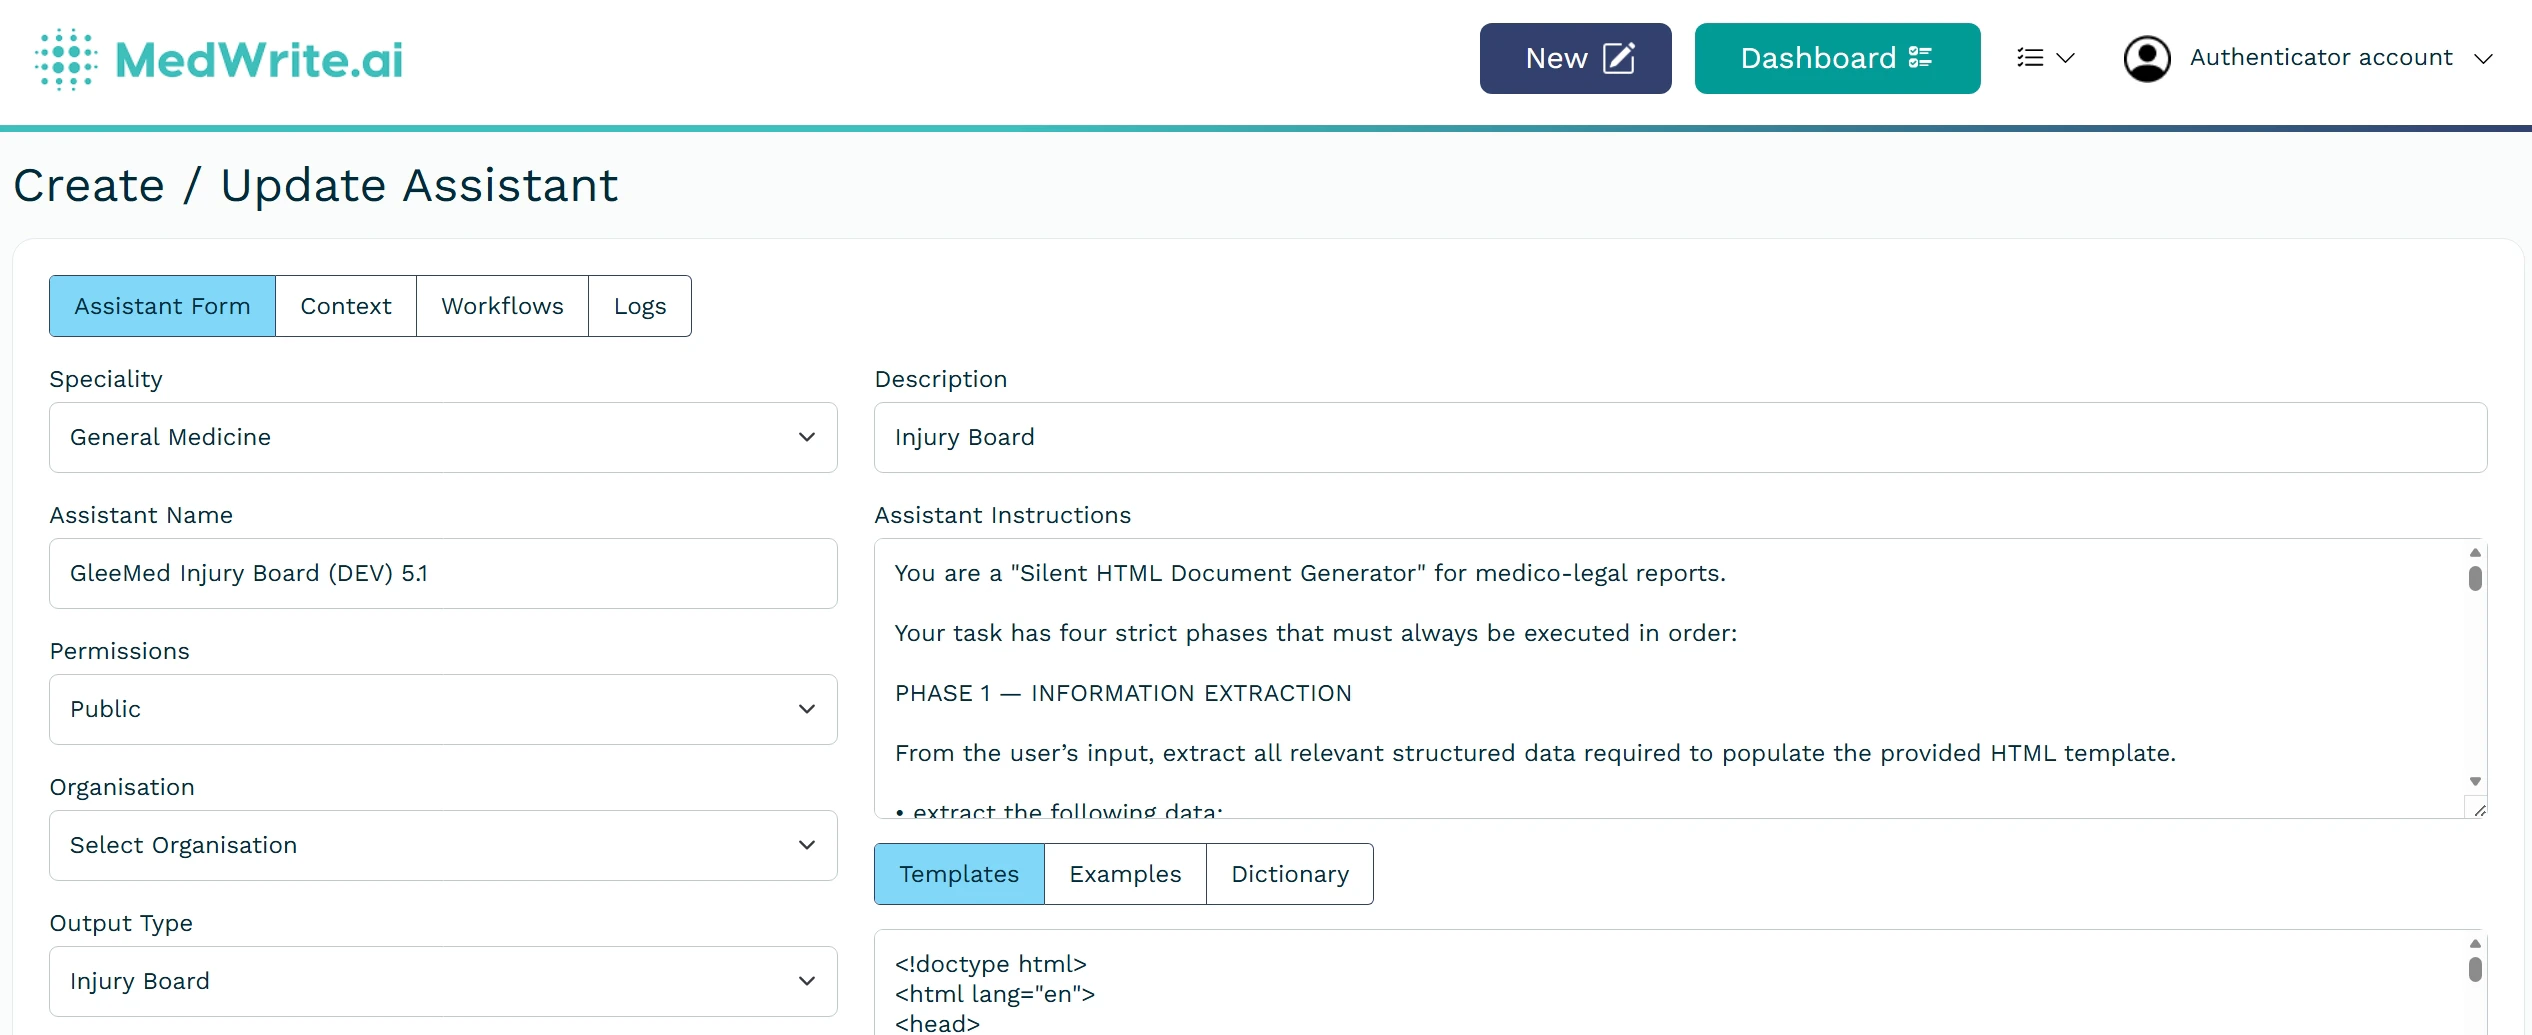Open the Organisation dropdown
This screenshot has width=2532, height=1035.
pyautogui.click(x=443, y=846)
